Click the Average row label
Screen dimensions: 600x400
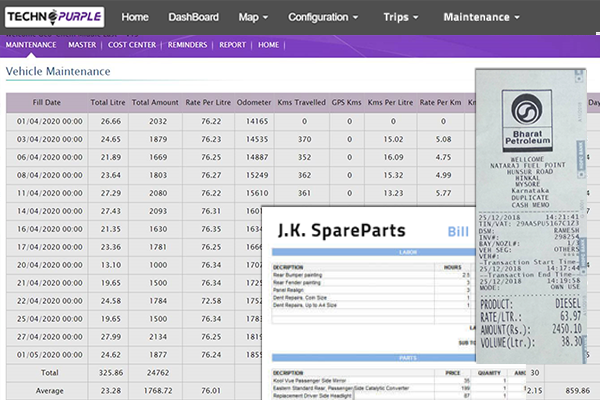tap(50, 391)
